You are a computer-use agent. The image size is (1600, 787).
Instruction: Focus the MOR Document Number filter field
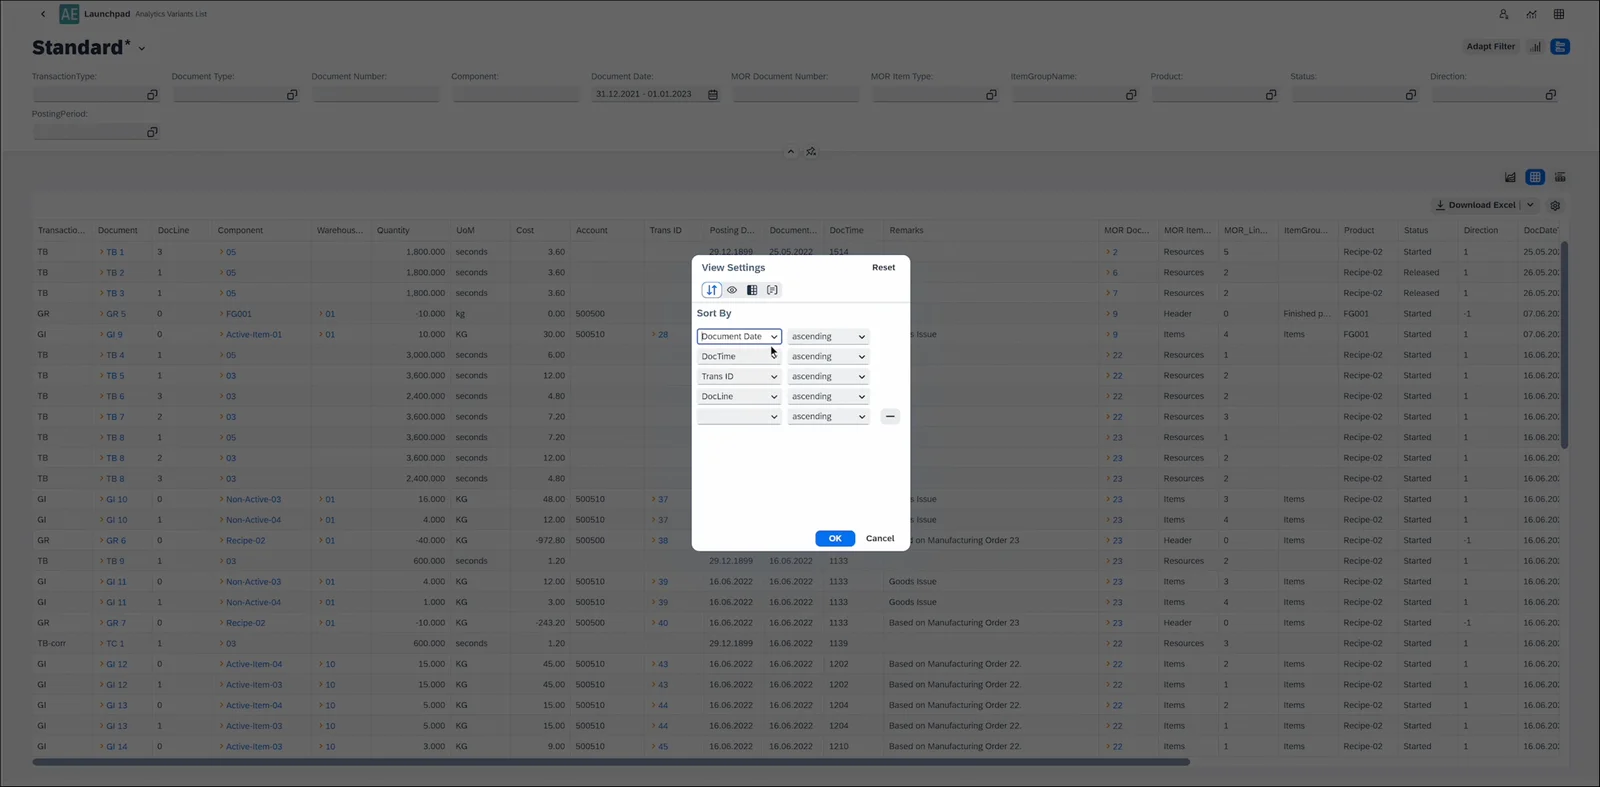[795, 95]
